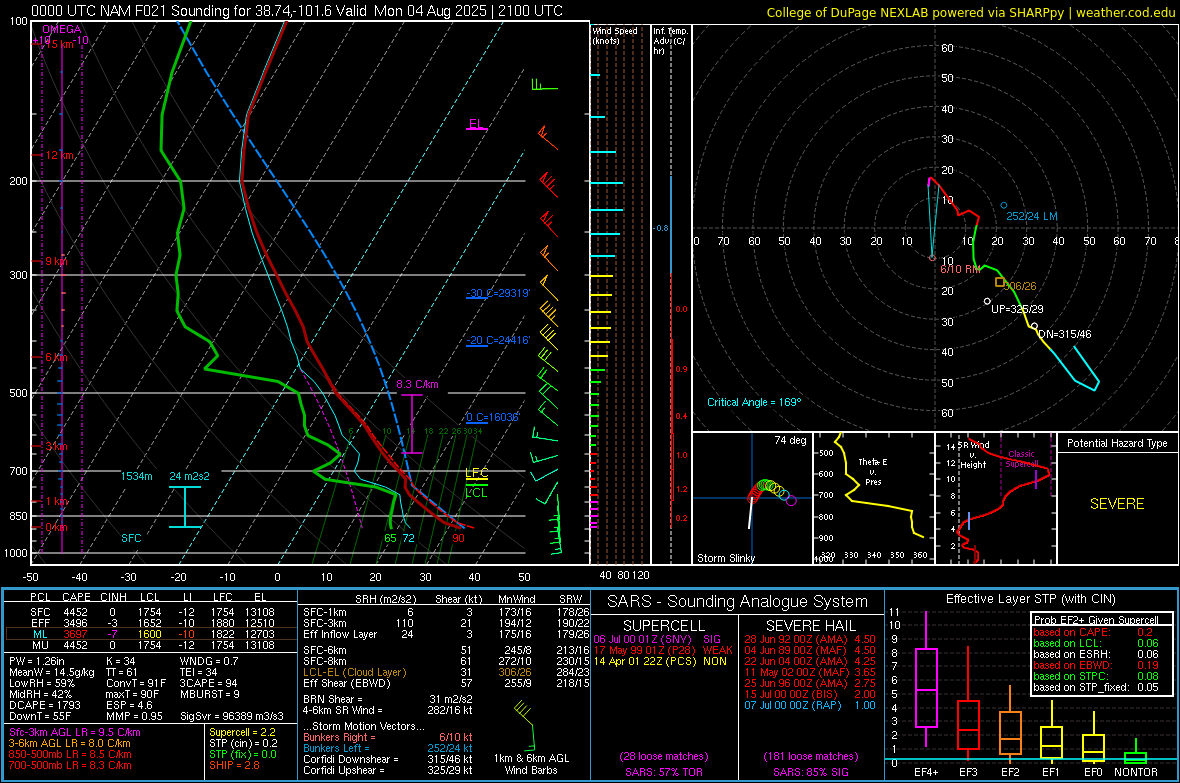The width and height of the screenshot is (1180, 783).
Task: Click the Bunkers left mover circle on hodograph
Action: (1003, 205)
